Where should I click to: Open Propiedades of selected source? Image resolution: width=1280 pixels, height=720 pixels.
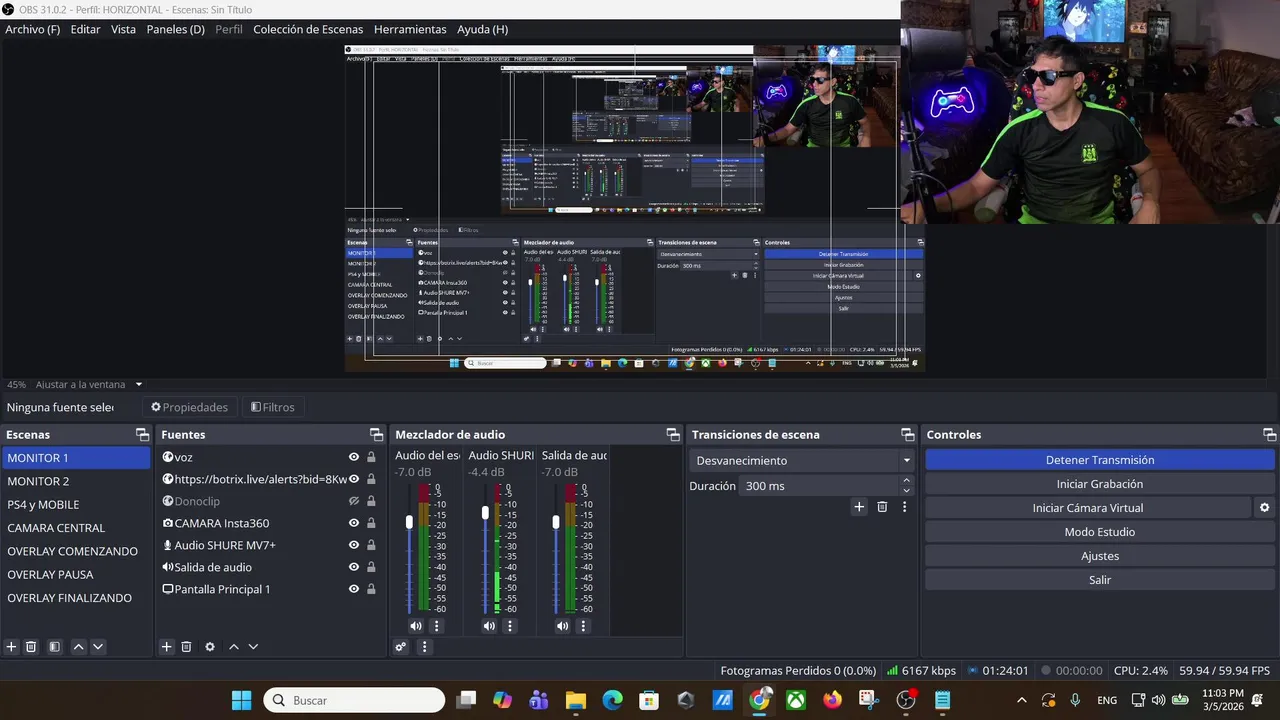(x=190, y=407)
